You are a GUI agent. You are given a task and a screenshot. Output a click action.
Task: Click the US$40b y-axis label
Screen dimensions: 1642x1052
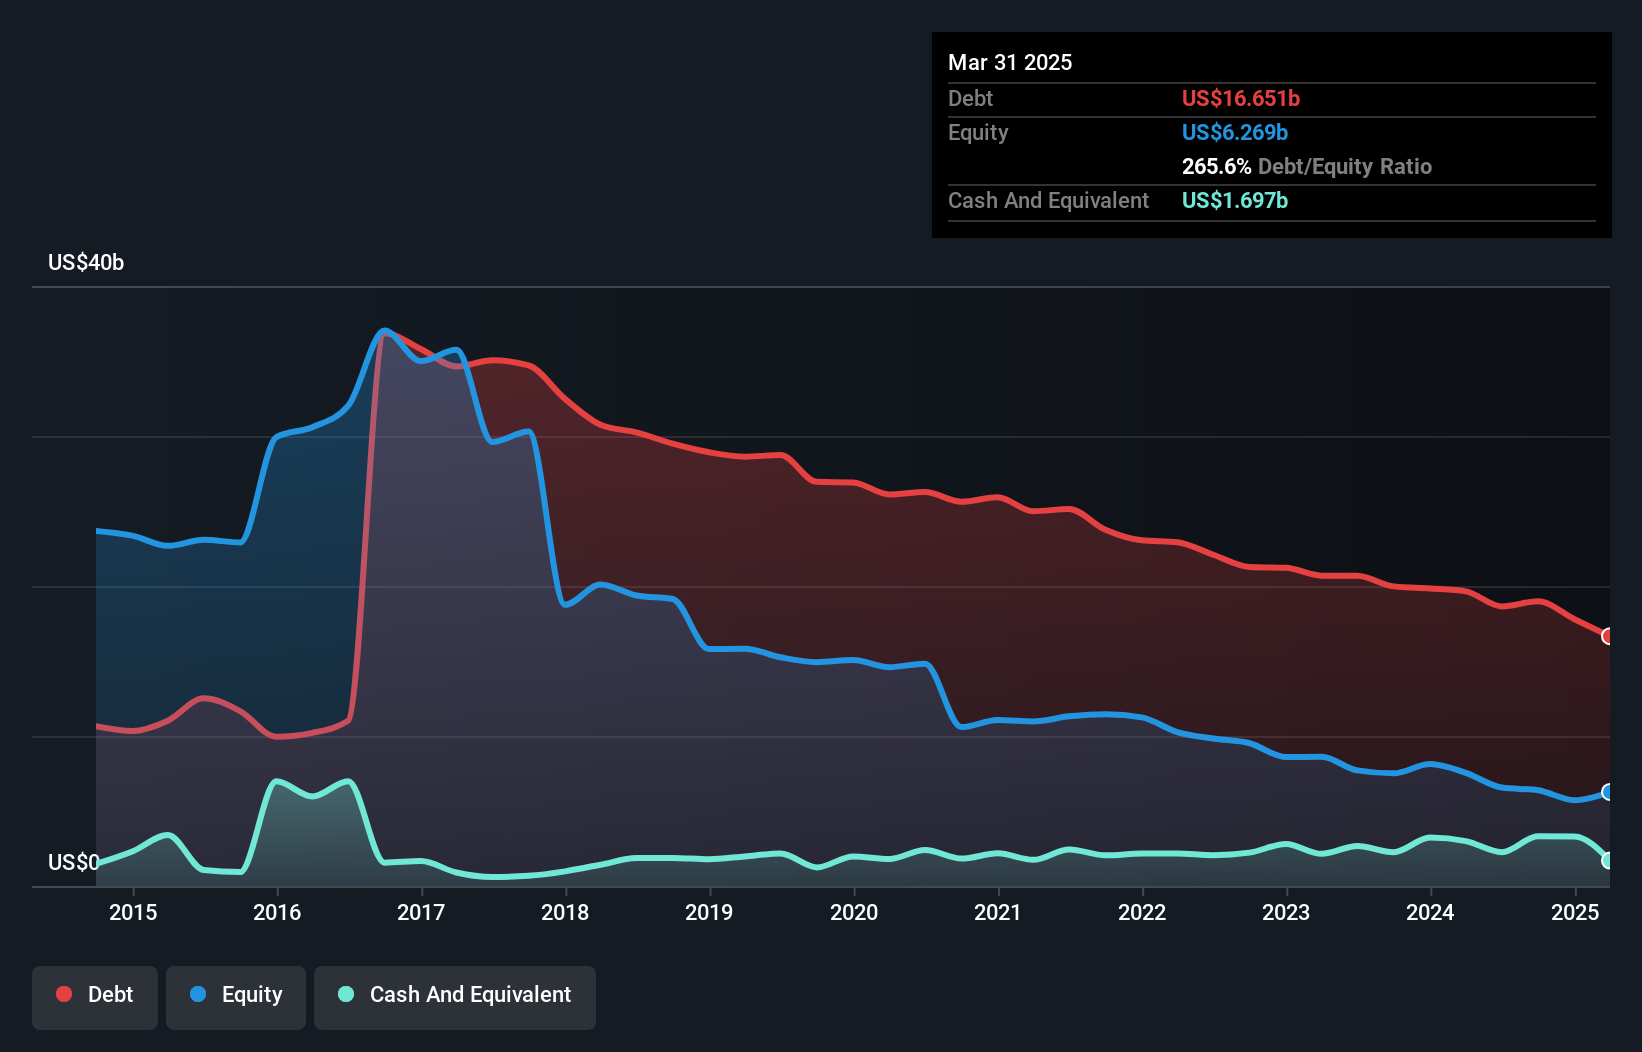tap(86, 262)
